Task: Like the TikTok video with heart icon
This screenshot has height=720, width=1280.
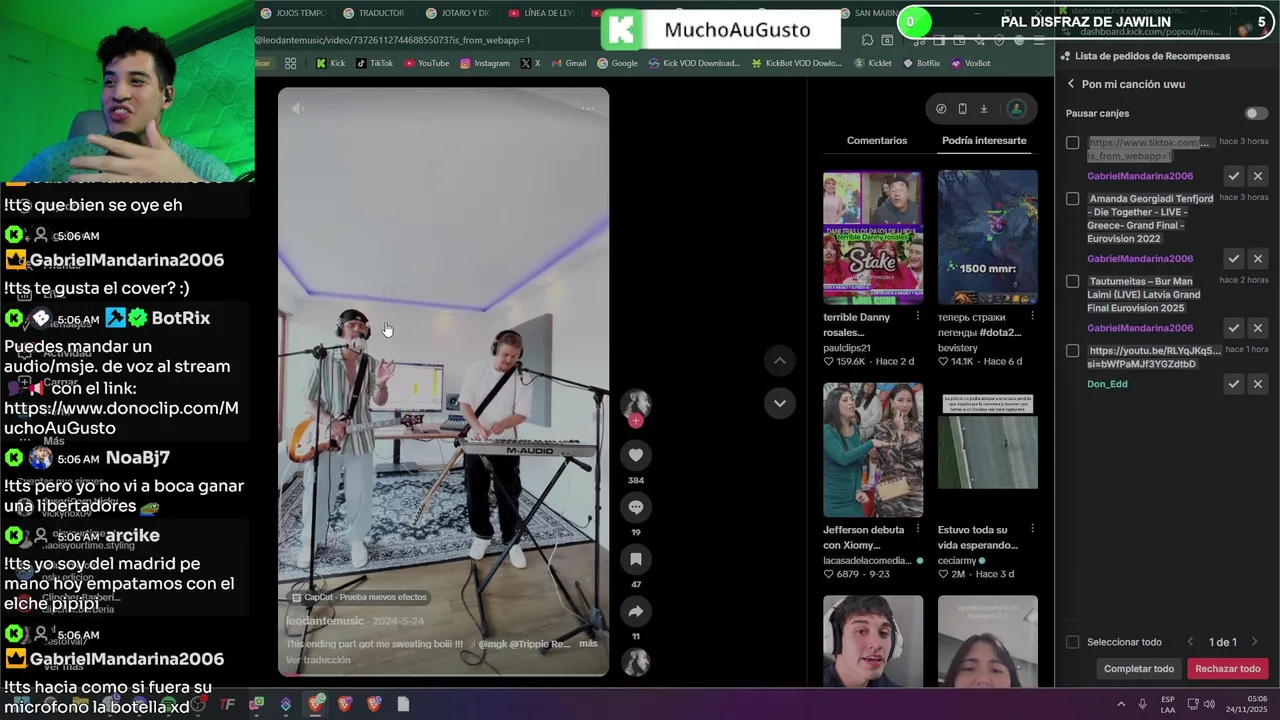Action: (635, 455)
